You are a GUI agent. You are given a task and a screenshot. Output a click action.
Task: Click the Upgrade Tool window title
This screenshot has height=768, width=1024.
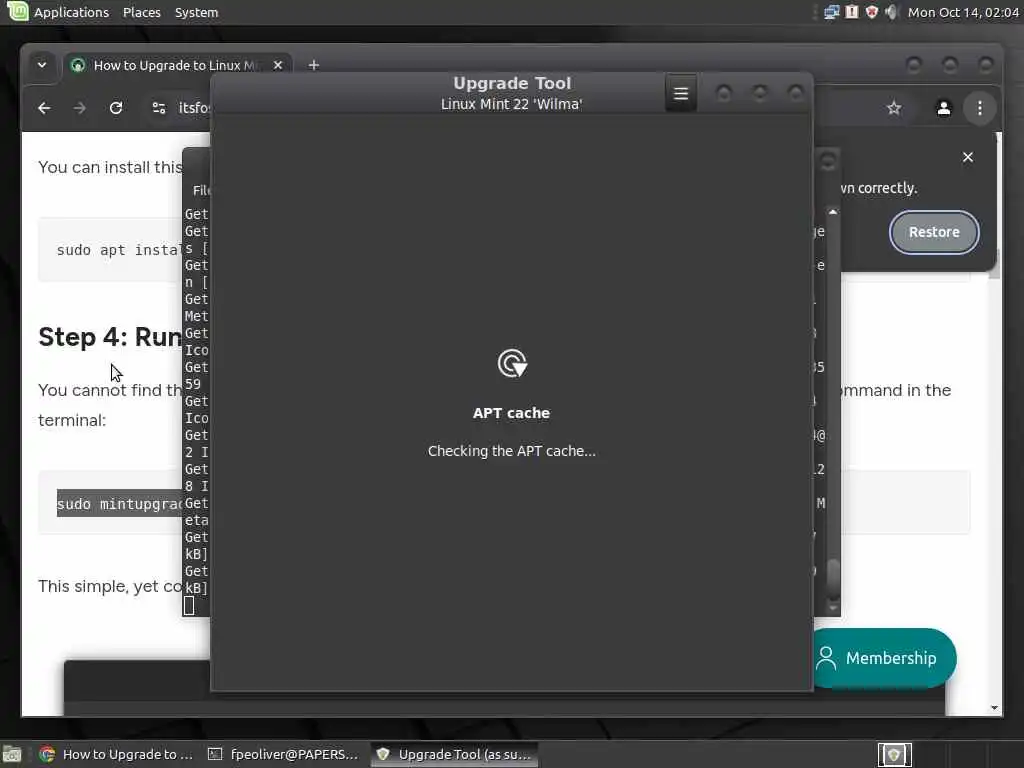(512, 84)
